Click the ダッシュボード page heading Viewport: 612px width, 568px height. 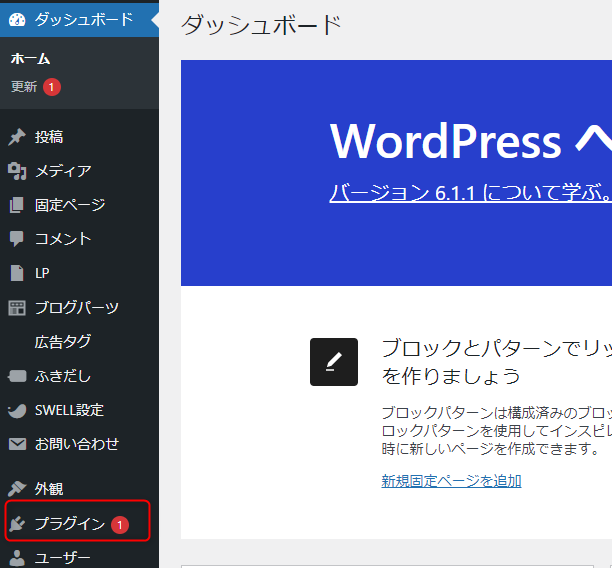(261, 25)
